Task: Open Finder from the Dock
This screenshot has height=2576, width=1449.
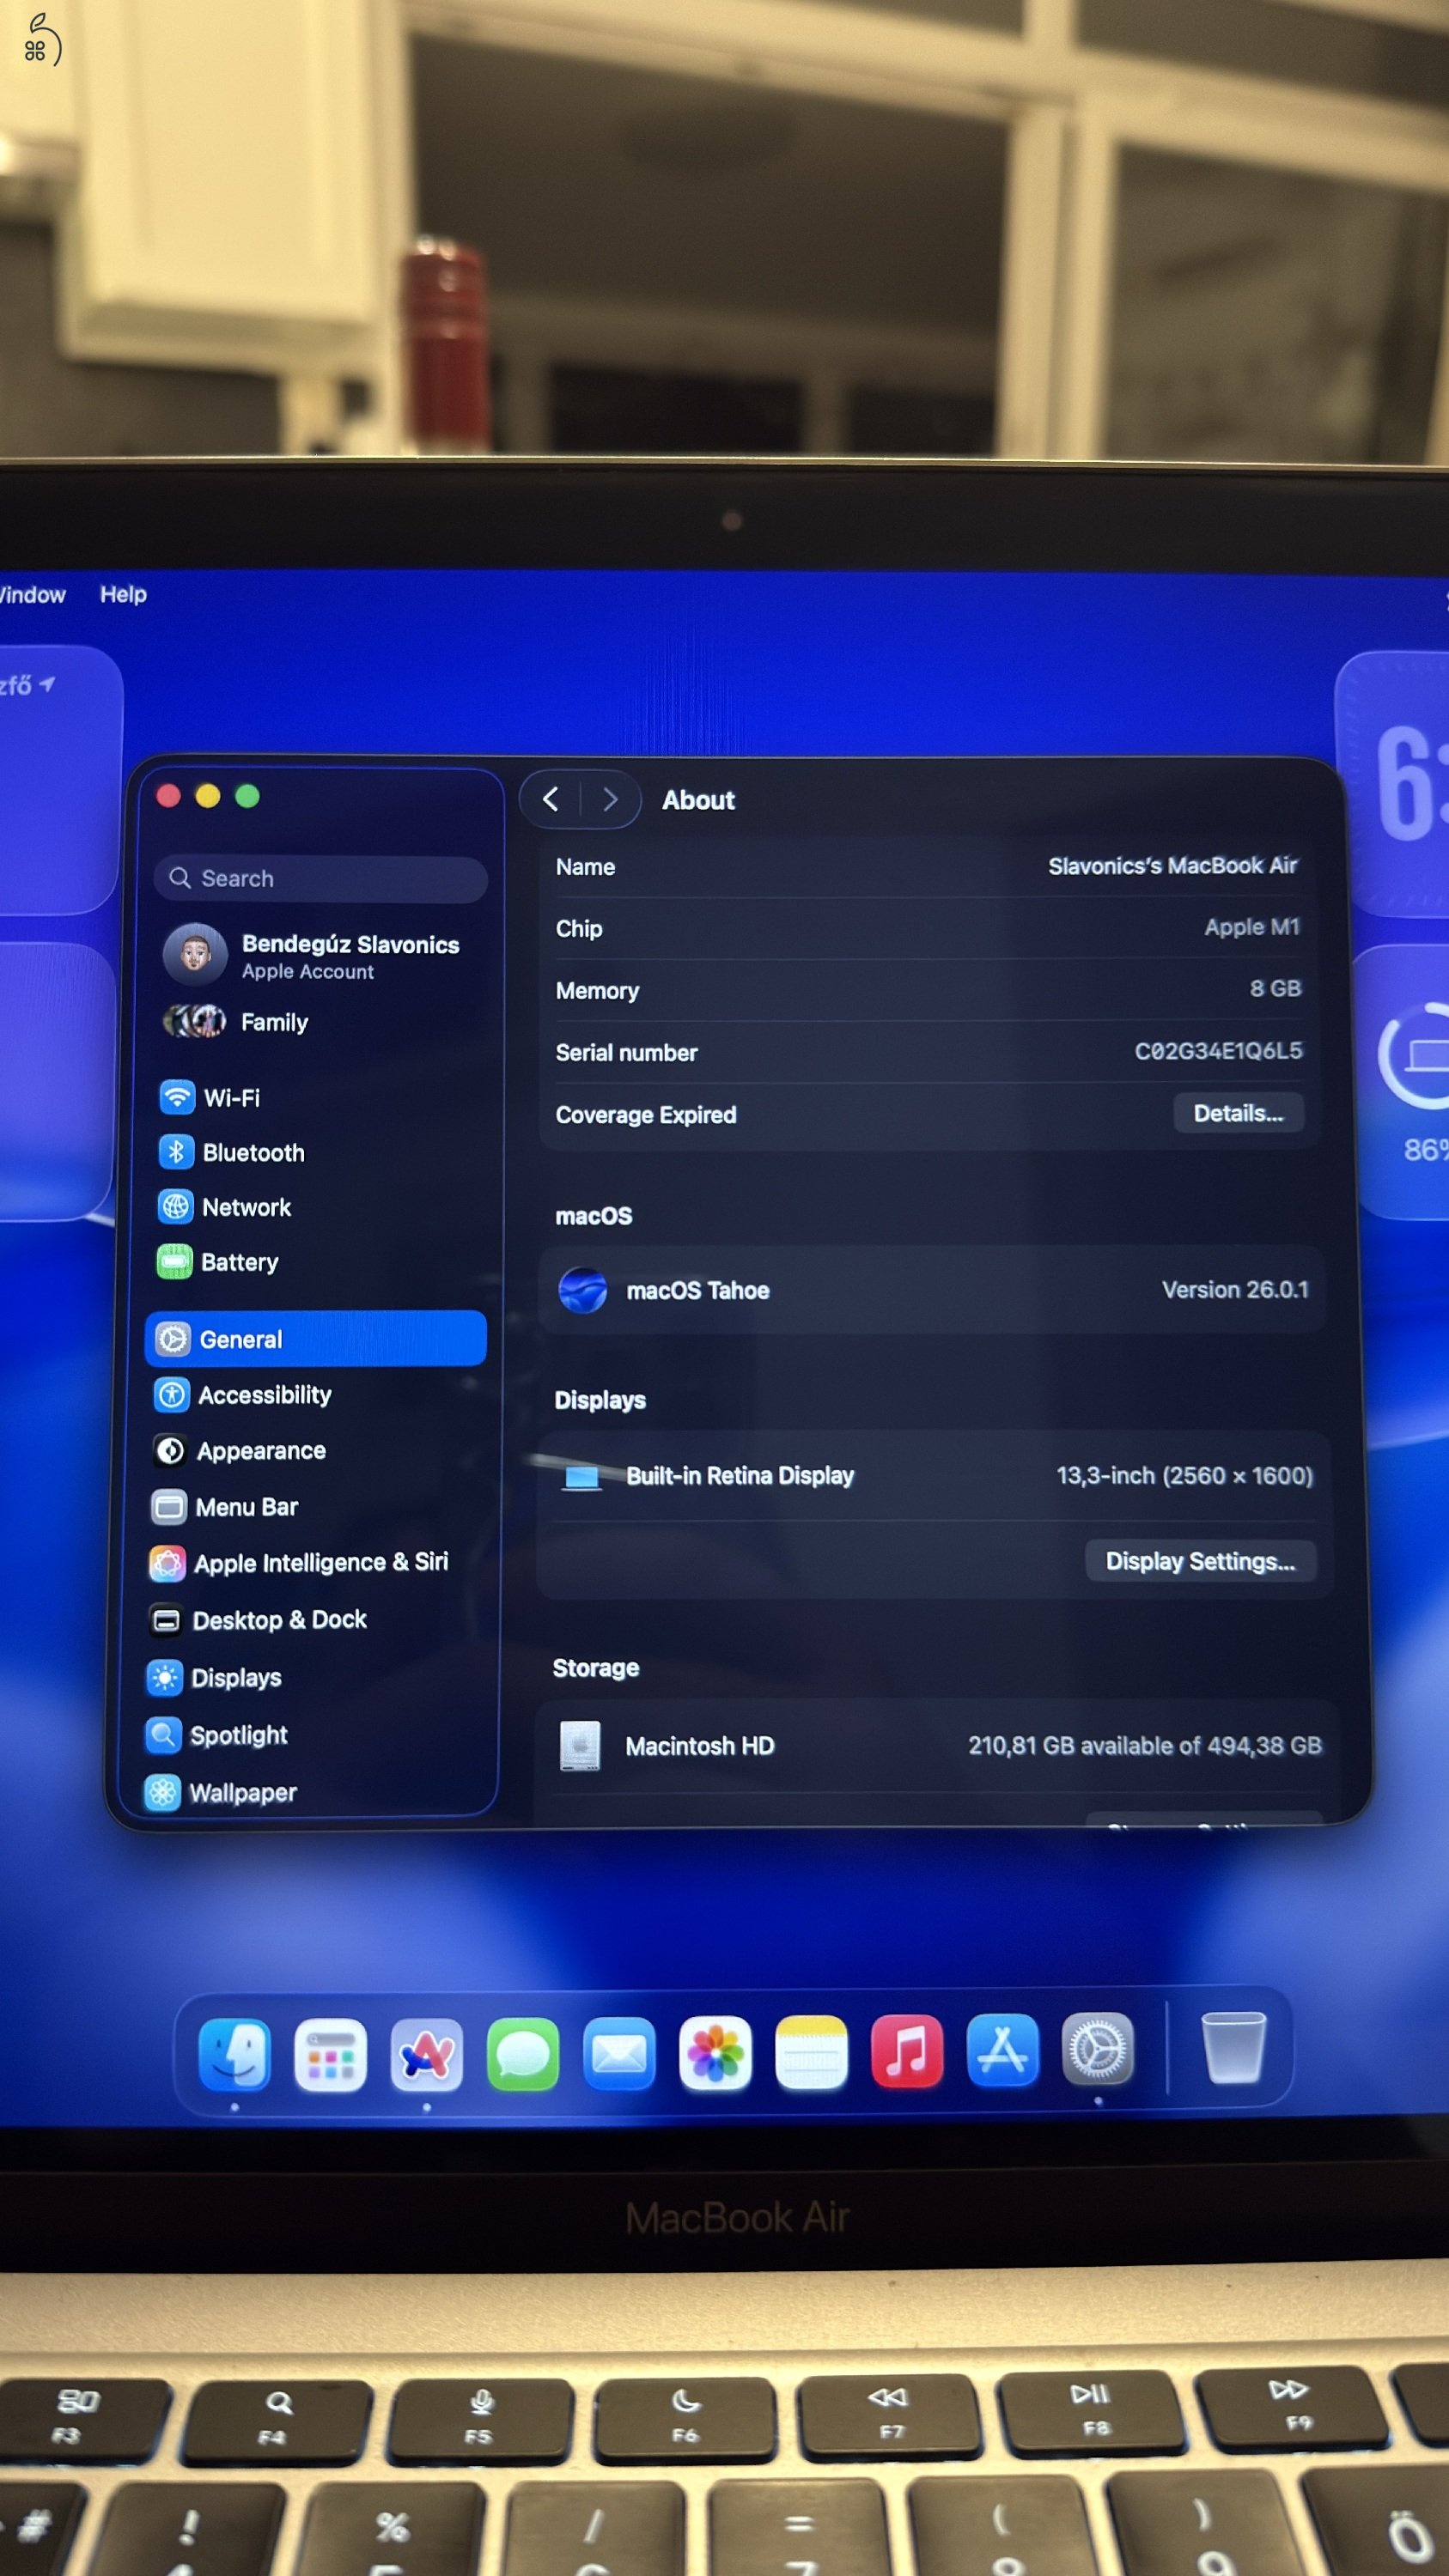Action: [x=234, y=2055]
